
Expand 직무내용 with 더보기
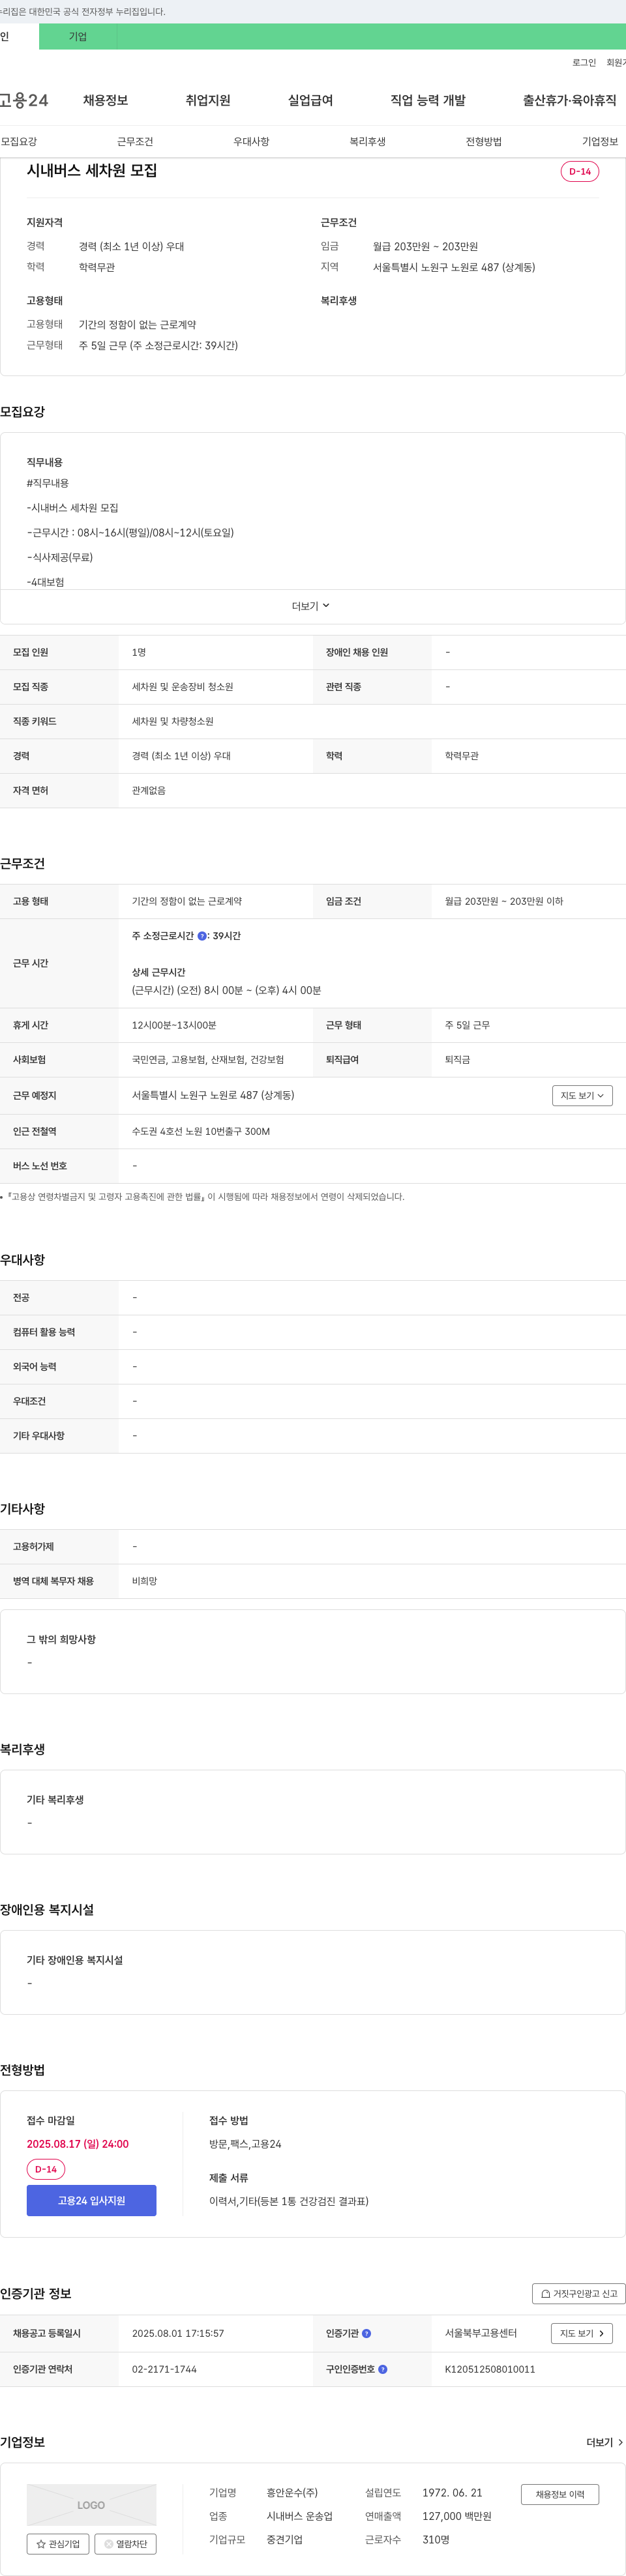312,606
